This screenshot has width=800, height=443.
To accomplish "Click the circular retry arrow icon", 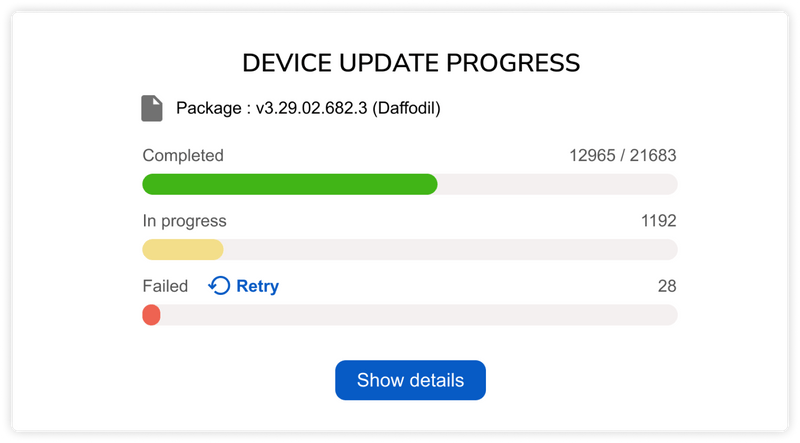I will point(219,286).
